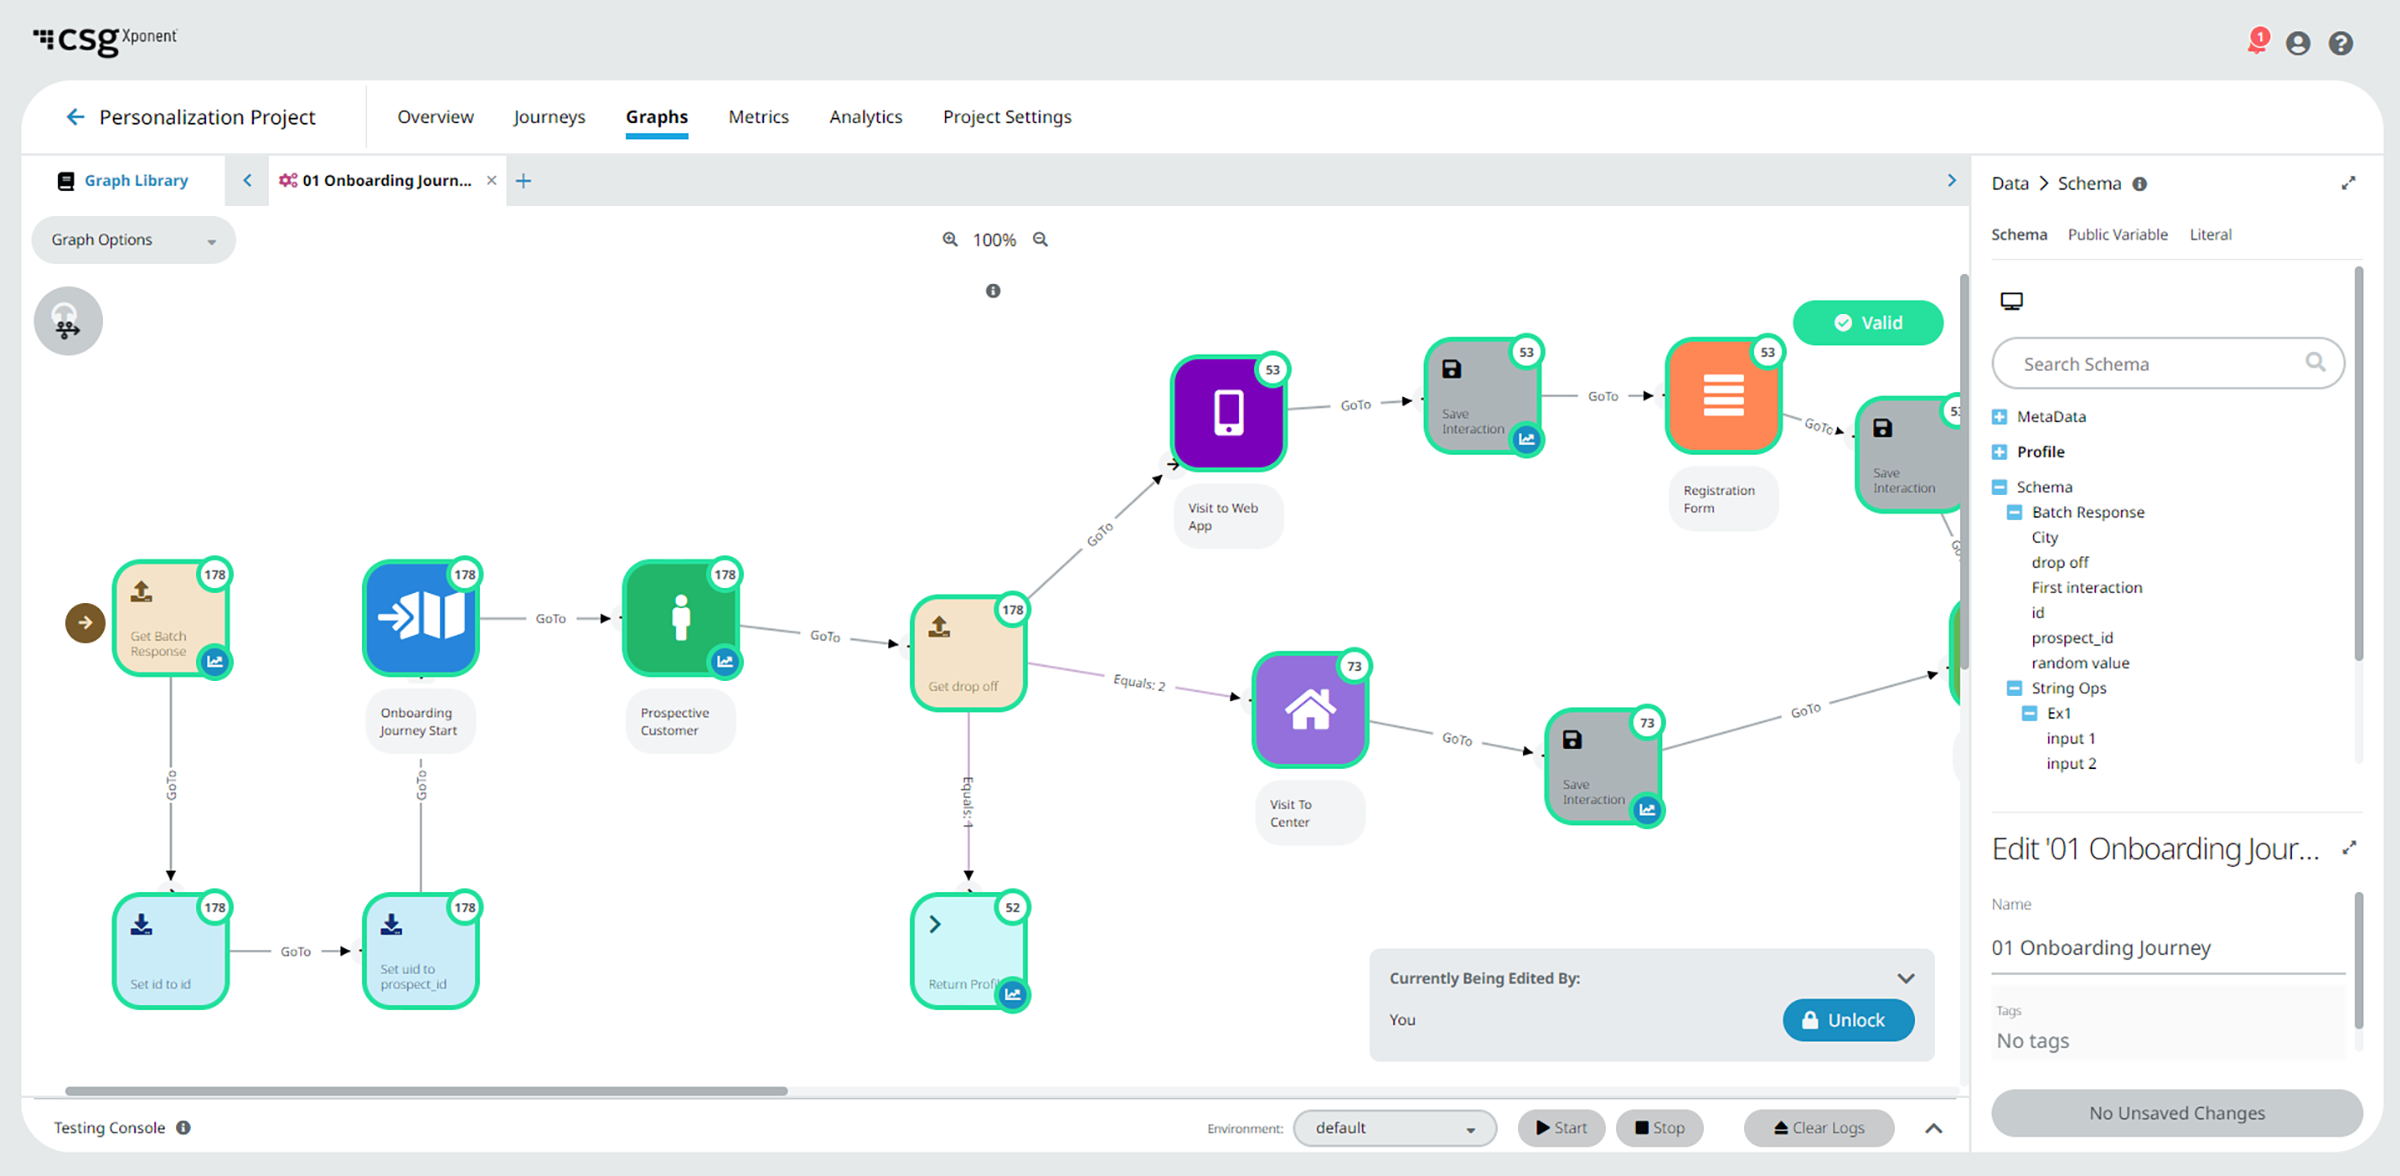Open the Graph Options dropdown
Image resolution: width=2400 pixels, height=1176 pixels.
[133, 240]
